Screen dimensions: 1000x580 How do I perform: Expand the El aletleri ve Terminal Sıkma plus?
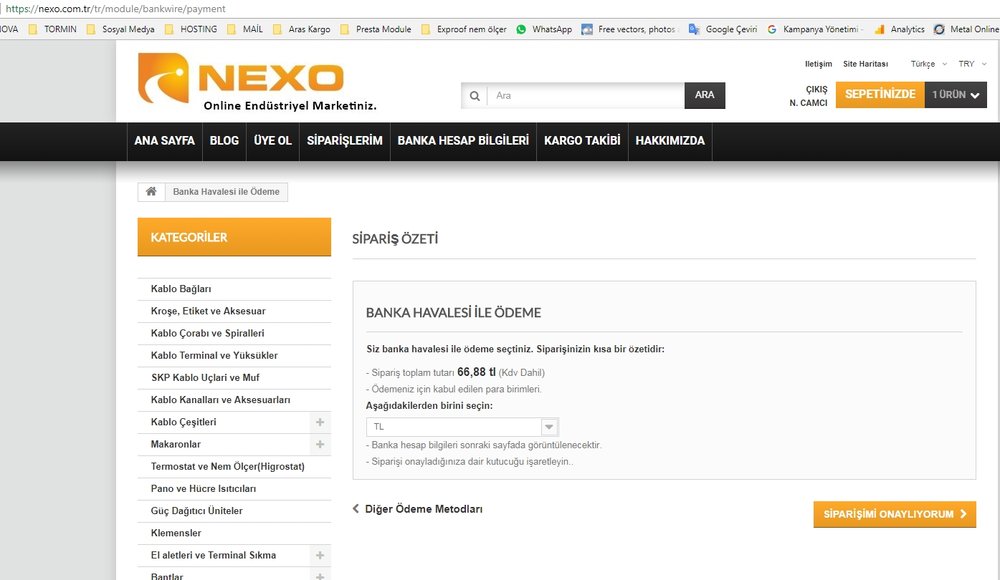click(320, 555)
